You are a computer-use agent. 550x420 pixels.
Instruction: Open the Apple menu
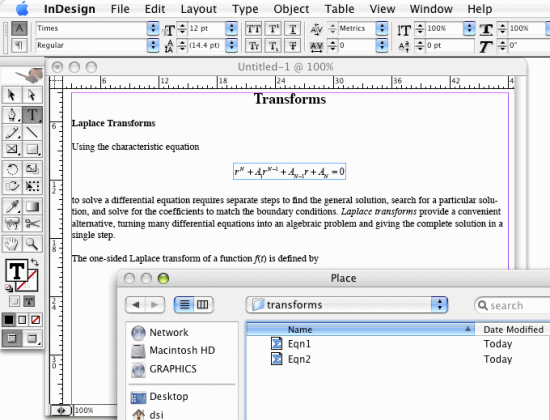click(x=22, y=8)
